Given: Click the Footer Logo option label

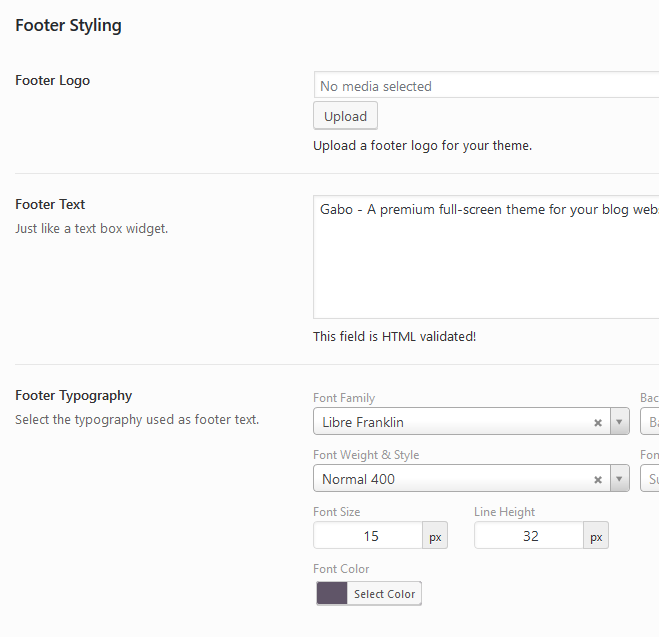Looking at the screenshot, I should (x=52, y=81).
